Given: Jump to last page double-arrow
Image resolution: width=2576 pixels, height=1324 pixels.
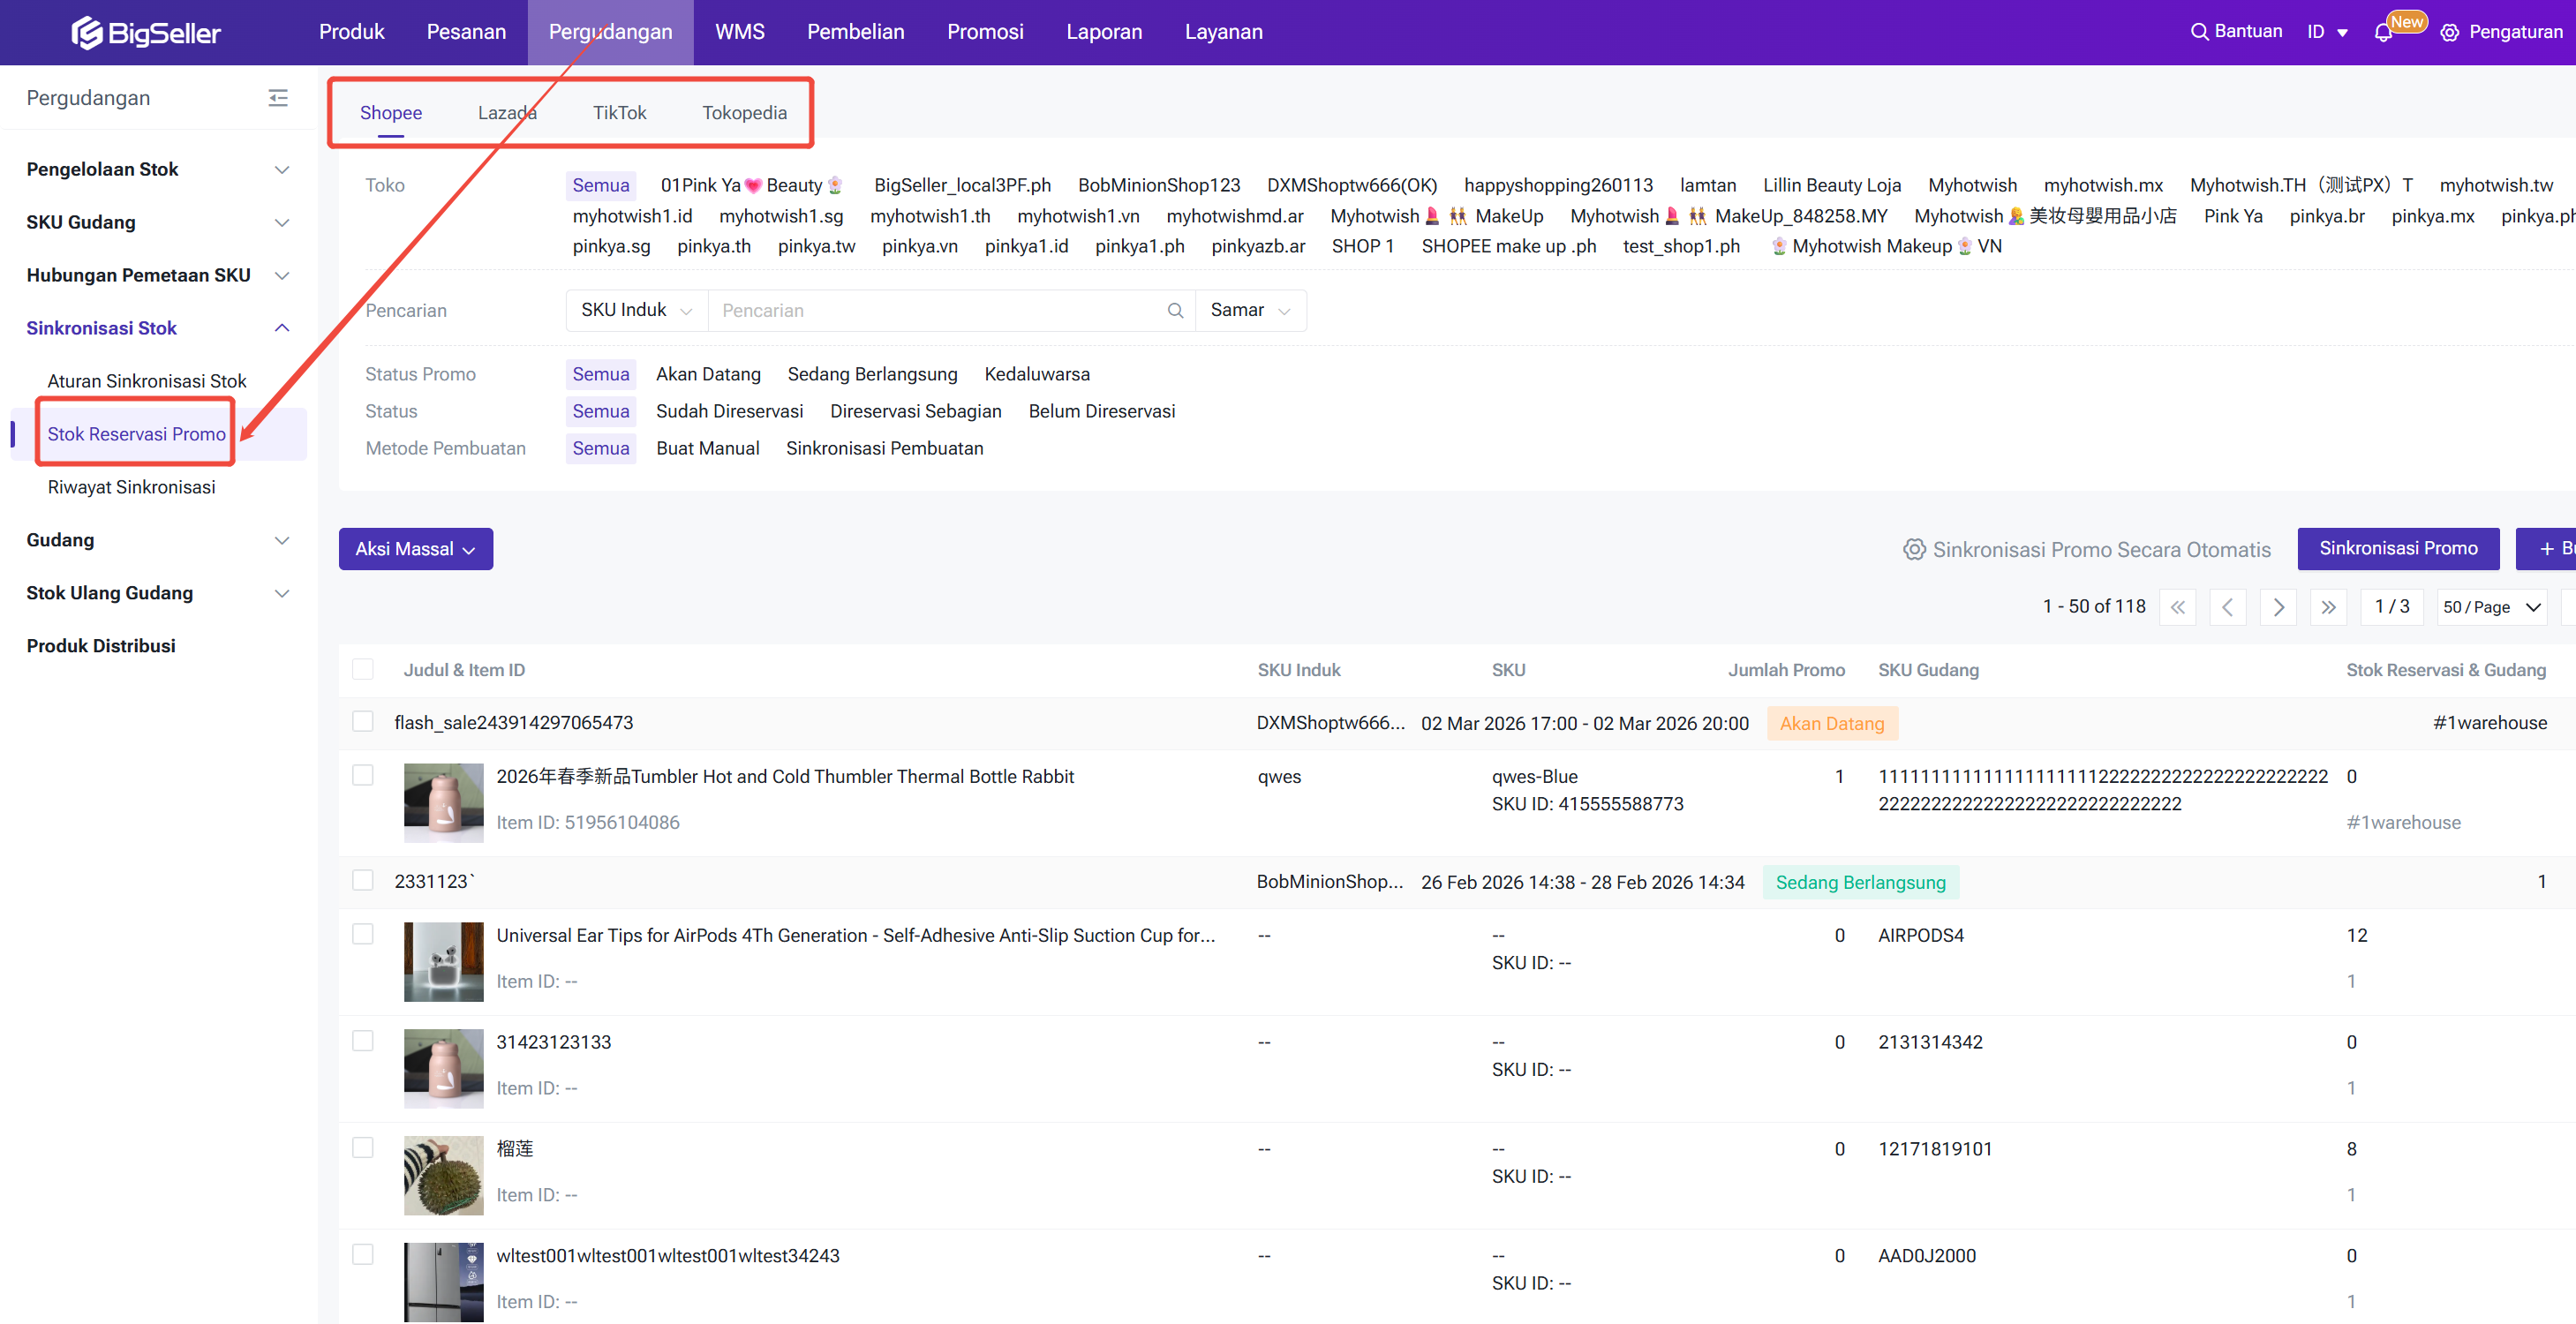Looking at the screenshot, I should tap(2328, 607).
